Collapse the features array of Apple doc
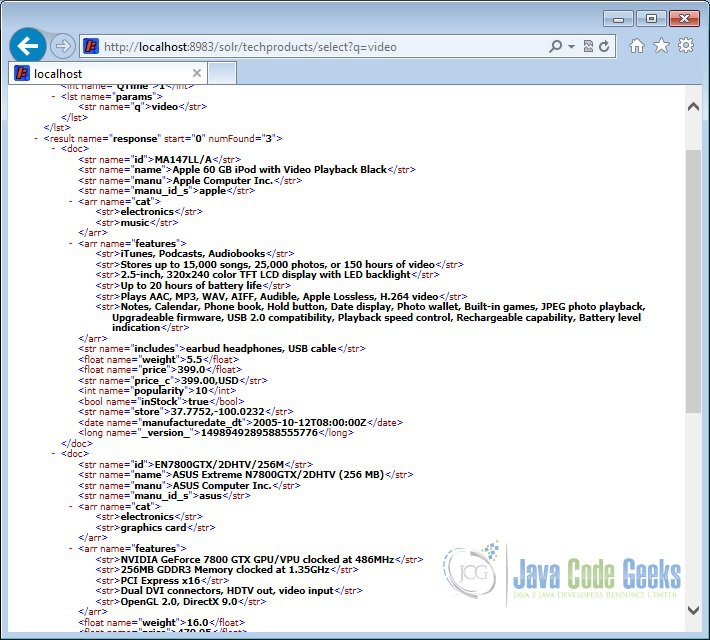 (71, 243)
